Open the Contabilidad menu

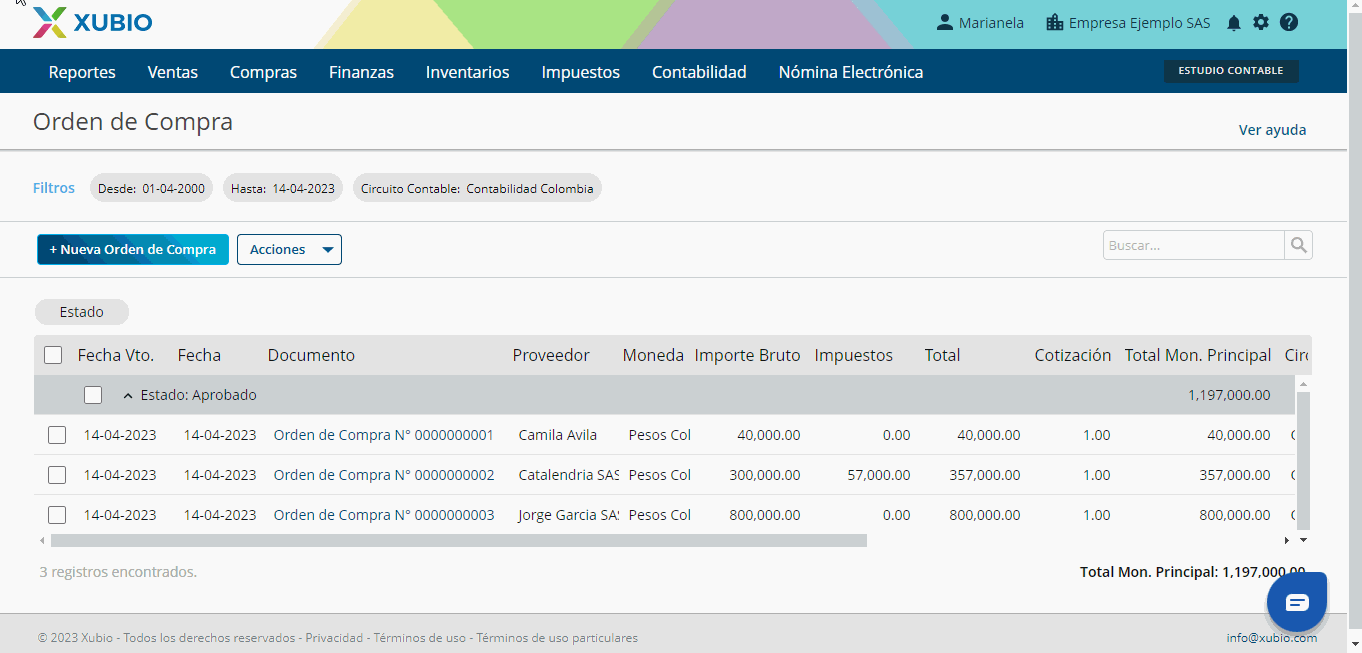[x=699, y=72]
